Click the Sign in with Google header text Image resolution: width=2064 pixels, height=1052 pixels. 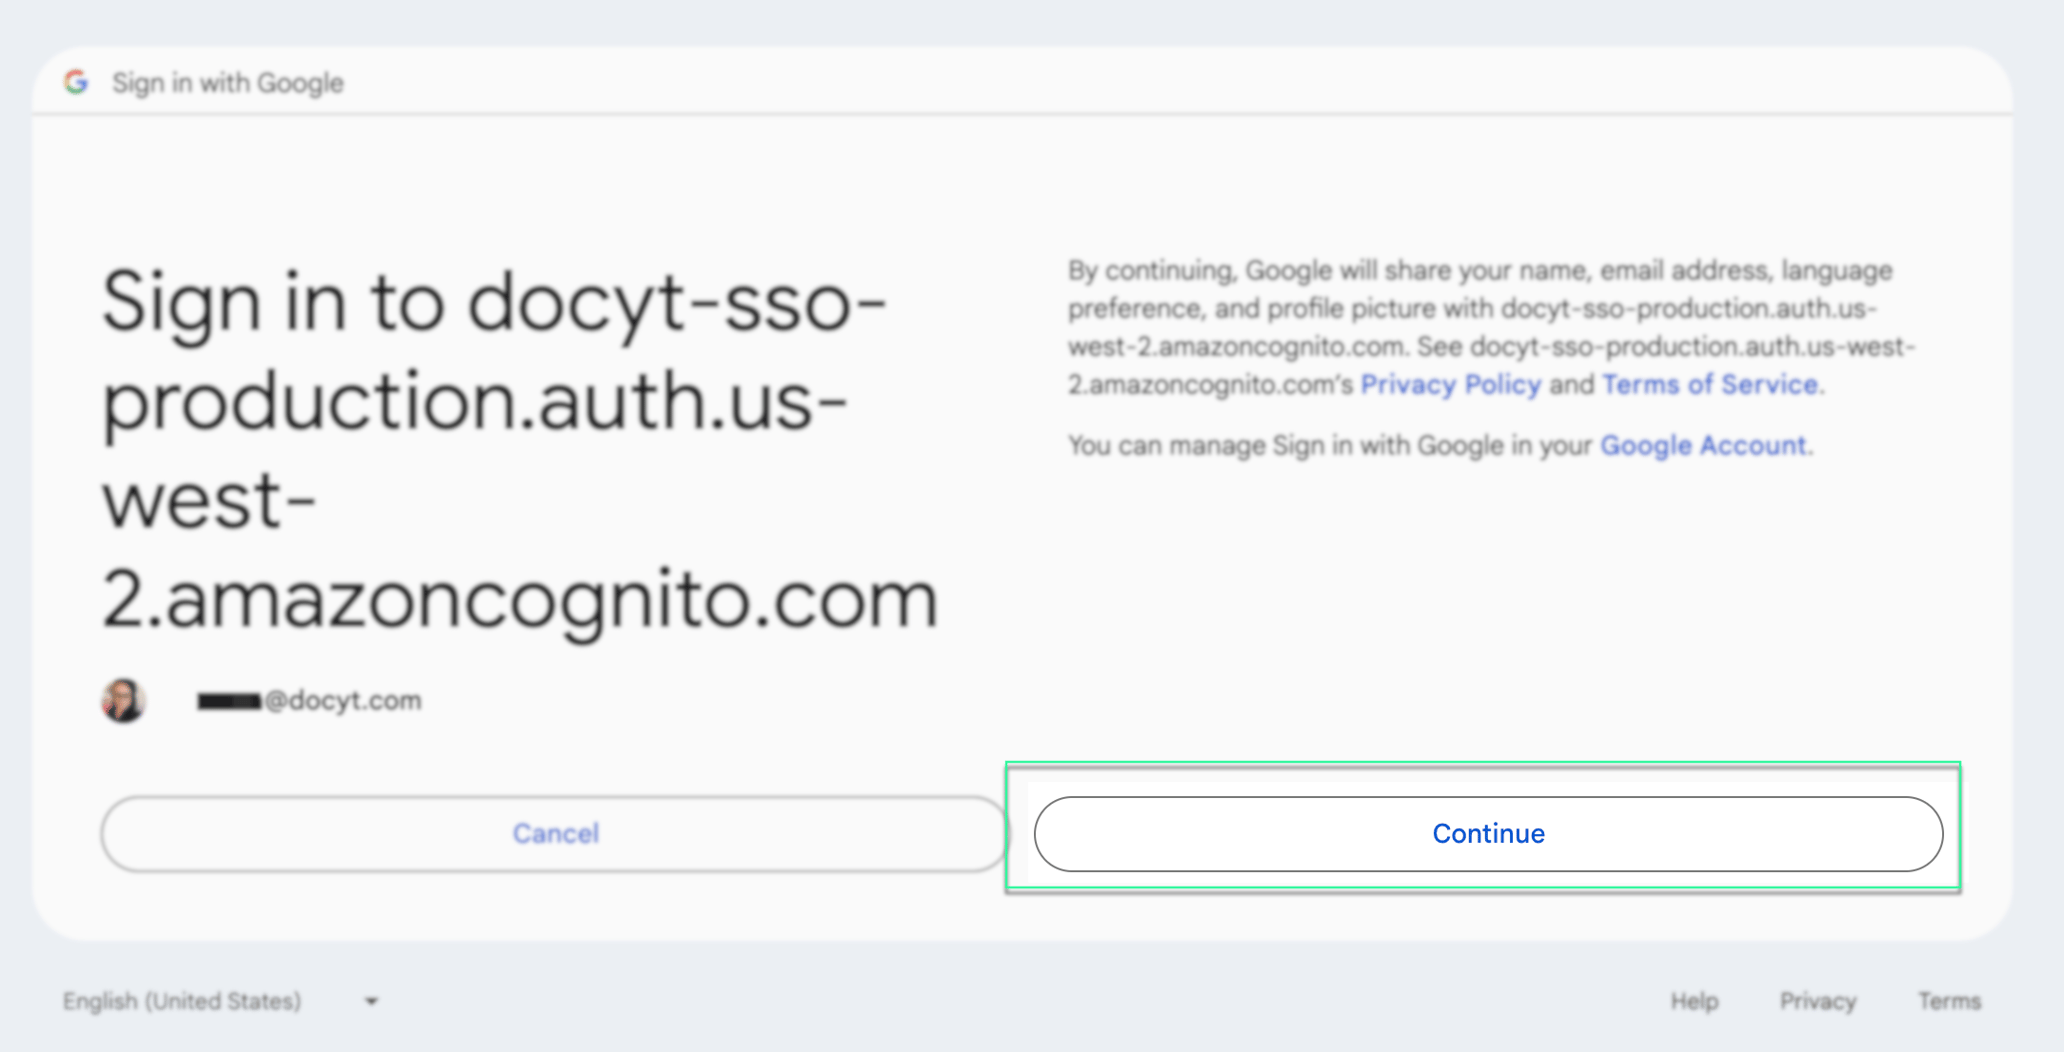coord(227,82)
